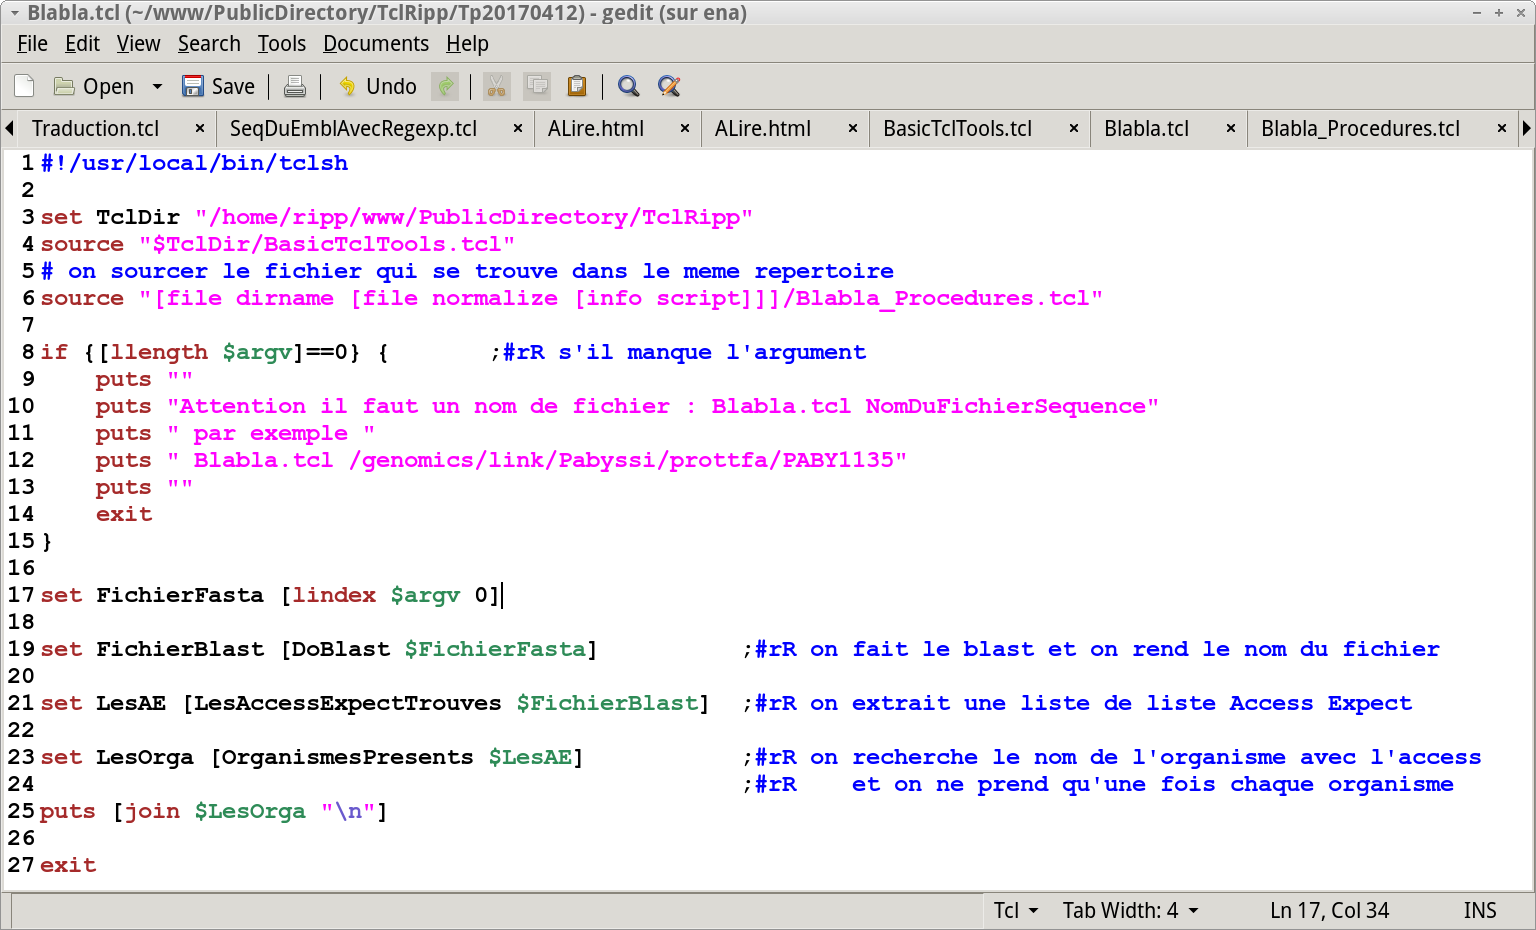The height and width of the screenshot is (930, 1536).
Task: Close the Blabla.tcl tab
Action: [x=1231, y=129]
